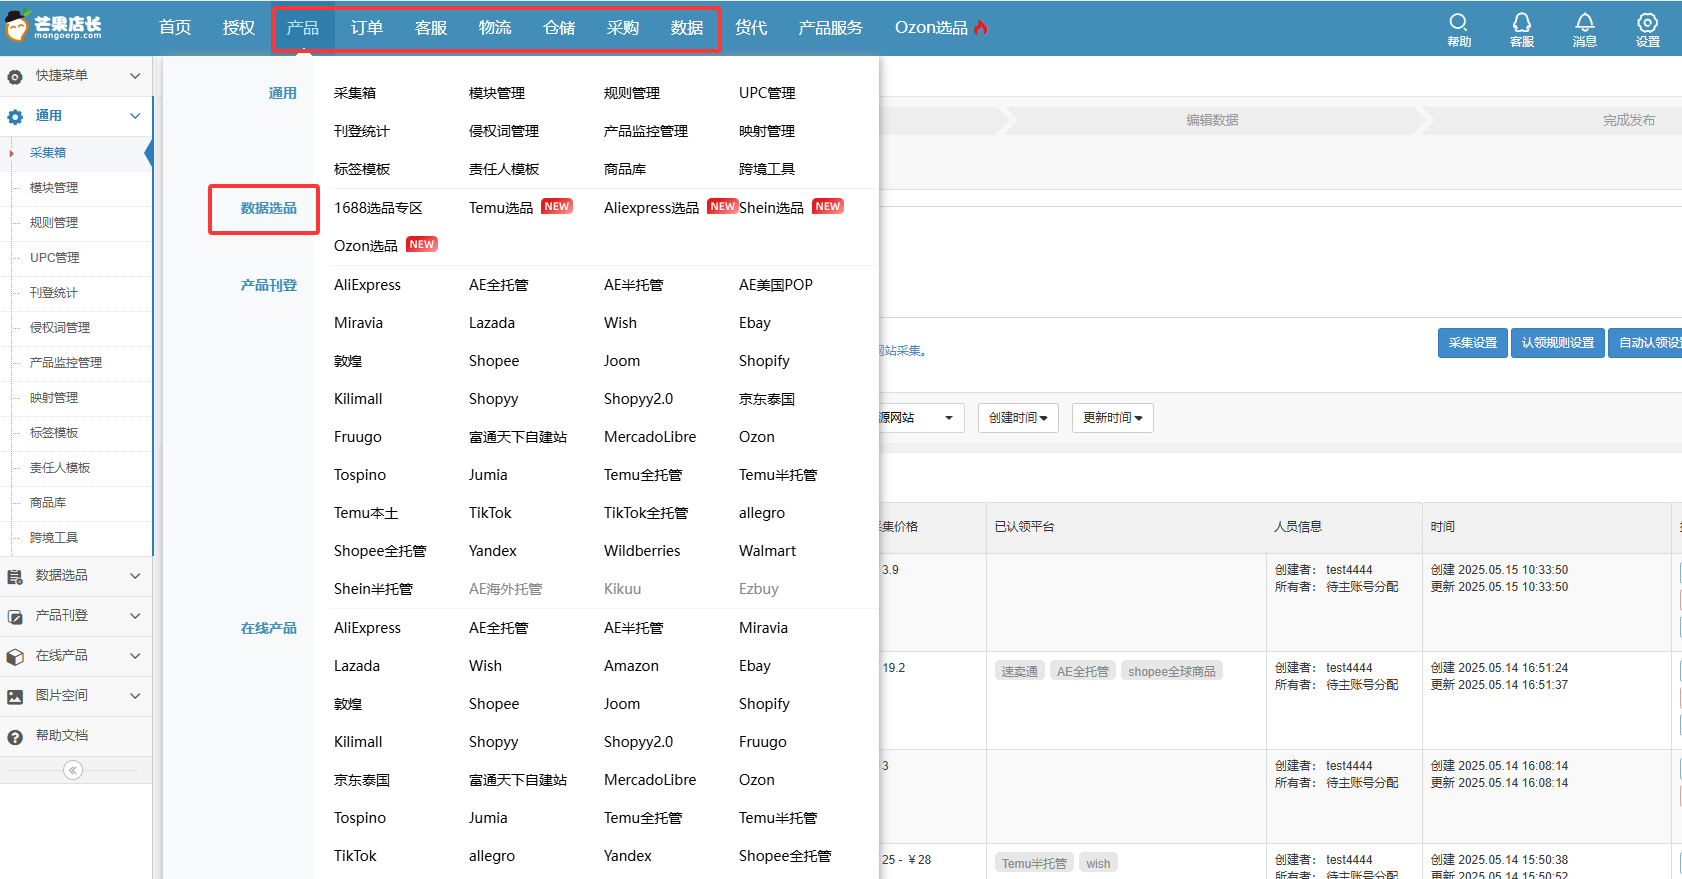
Task: Click the 在线产品 cube sidebar icon
Action: click(x=15, y=657)
